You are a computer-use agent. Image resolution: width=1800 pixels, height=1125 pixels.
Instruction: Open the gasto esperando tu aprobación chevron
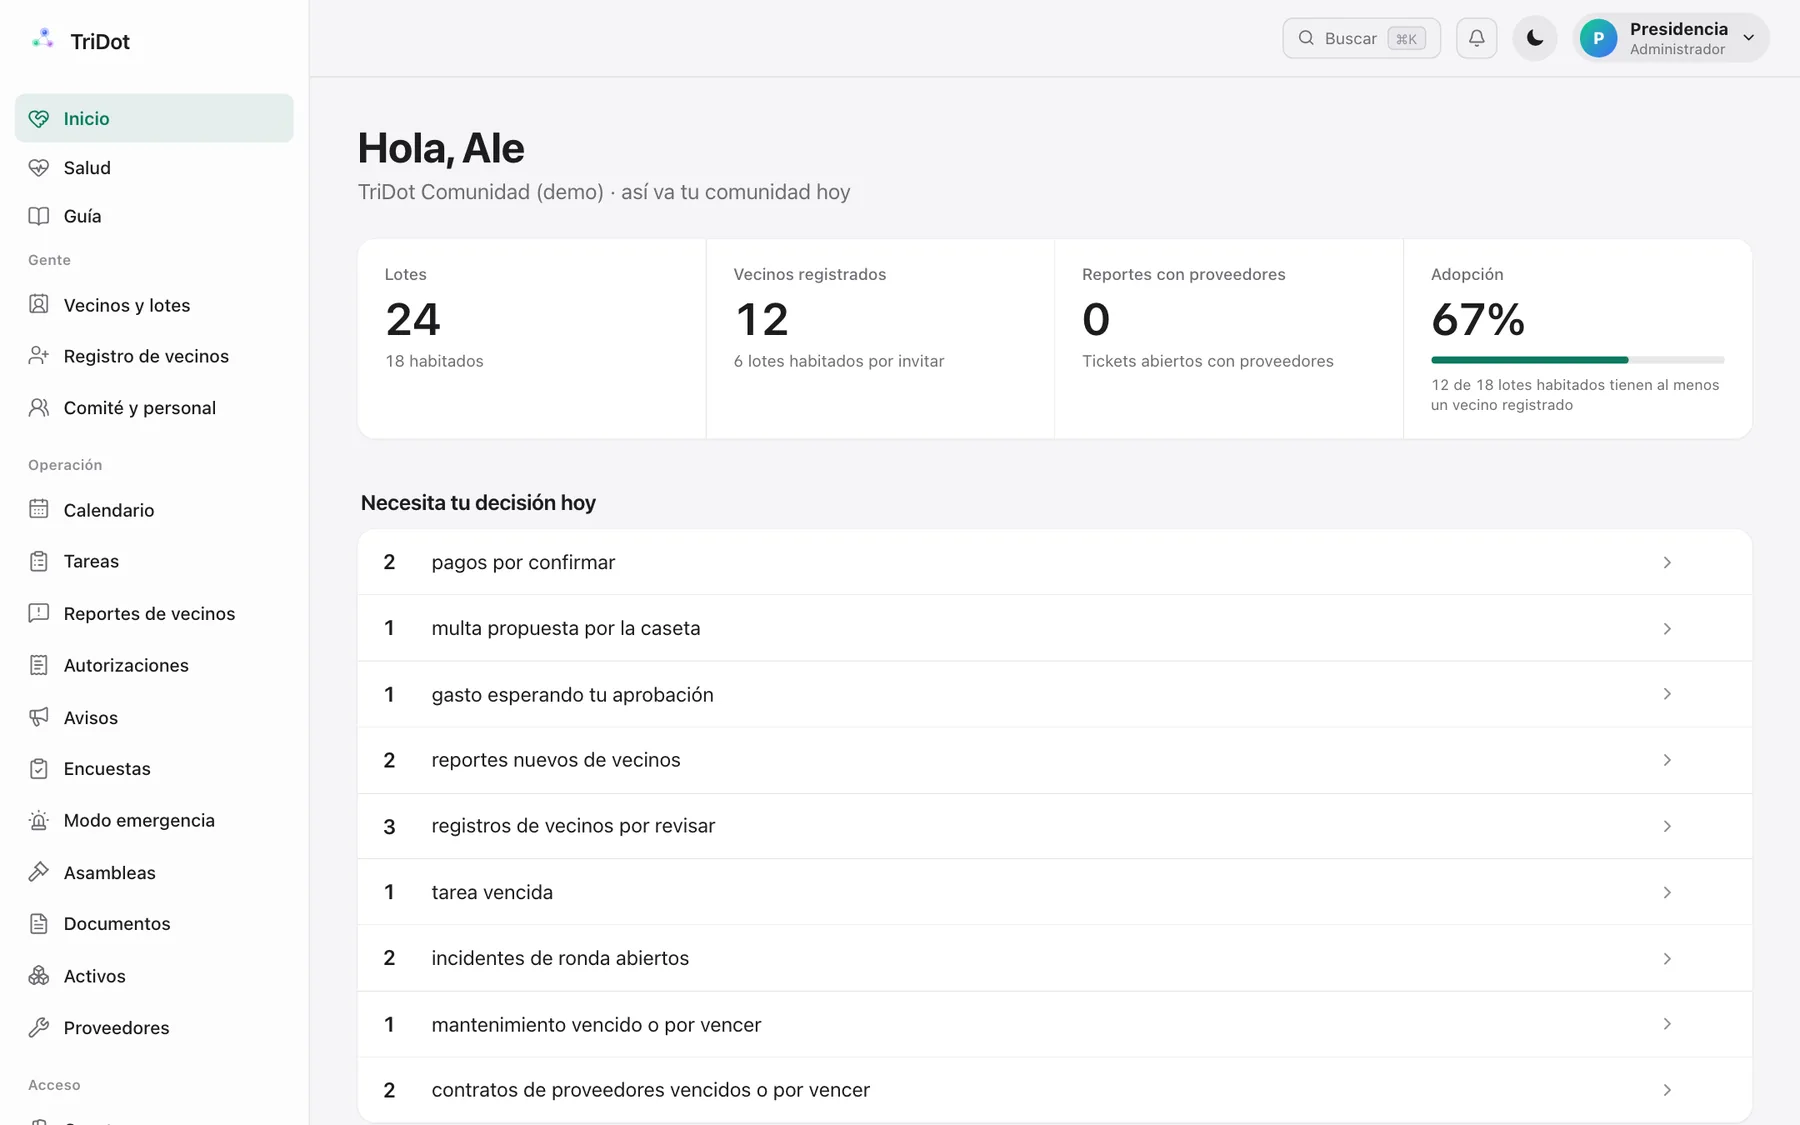point(1667,694)
